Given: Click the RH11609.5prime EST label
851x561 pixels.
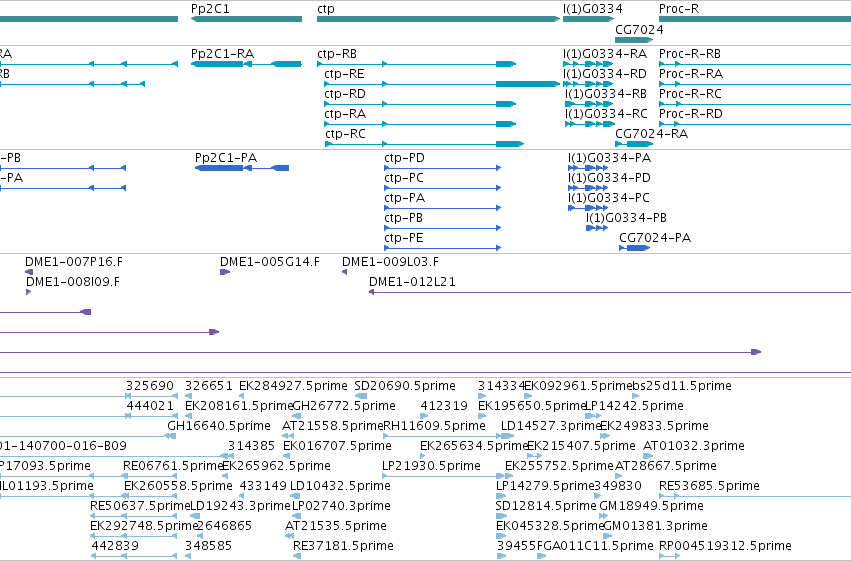Looking at the screenshot, I should click(x=434, y=426).
